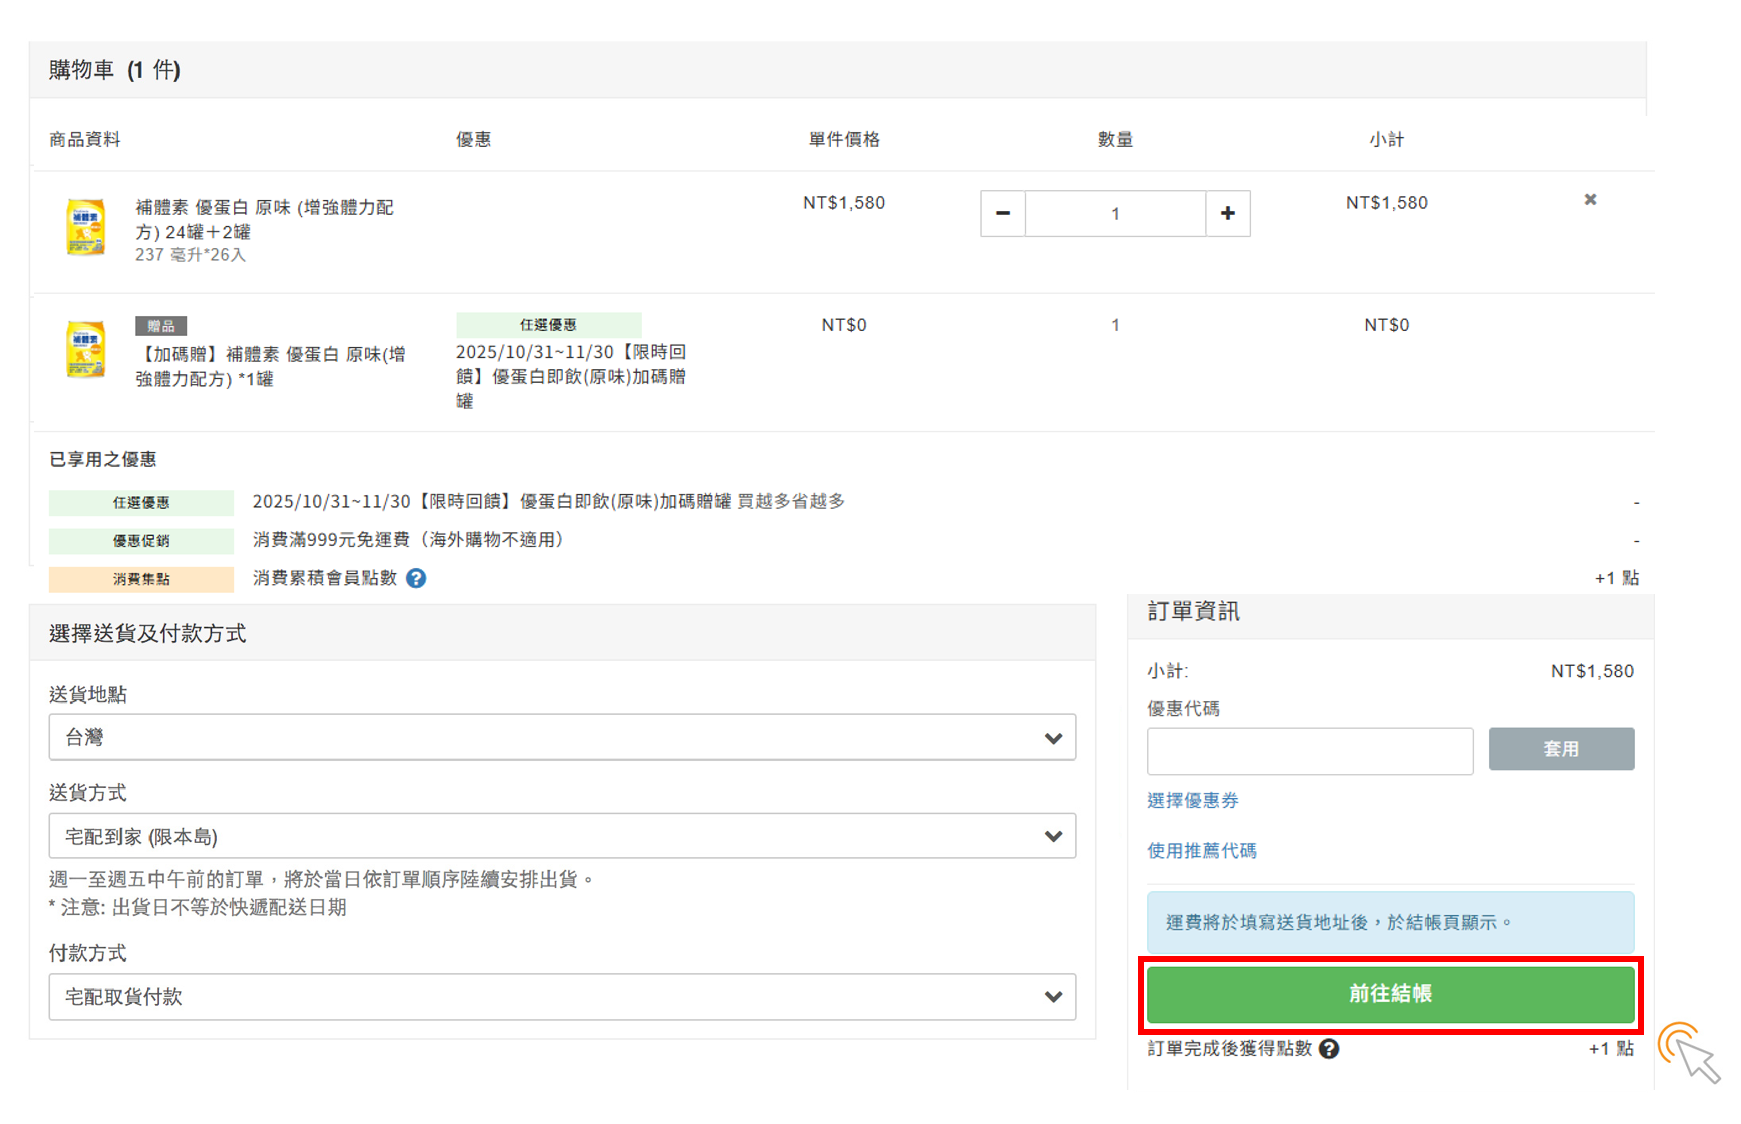Click the quantity field showing 1
The width and height of the screenshot is (1741, 1124).
pyautogui.click(x=1115, y=214)
